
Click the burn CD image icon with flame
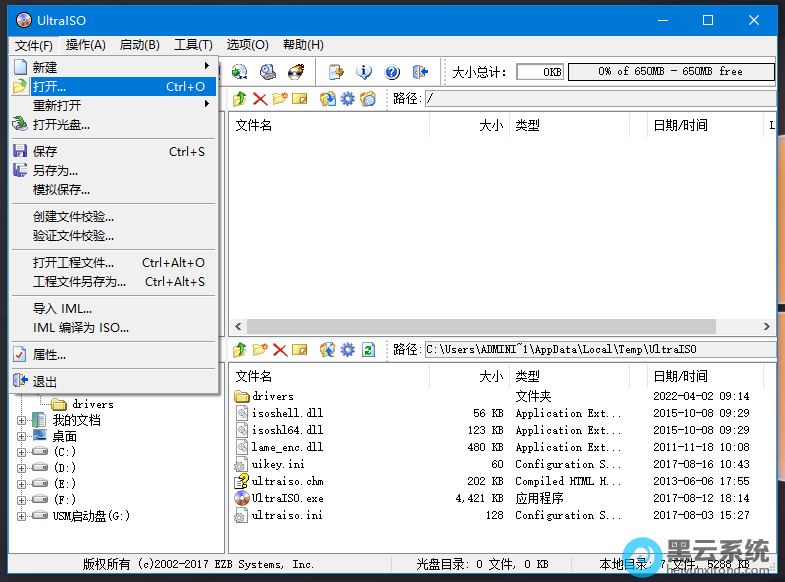point(296,72)
